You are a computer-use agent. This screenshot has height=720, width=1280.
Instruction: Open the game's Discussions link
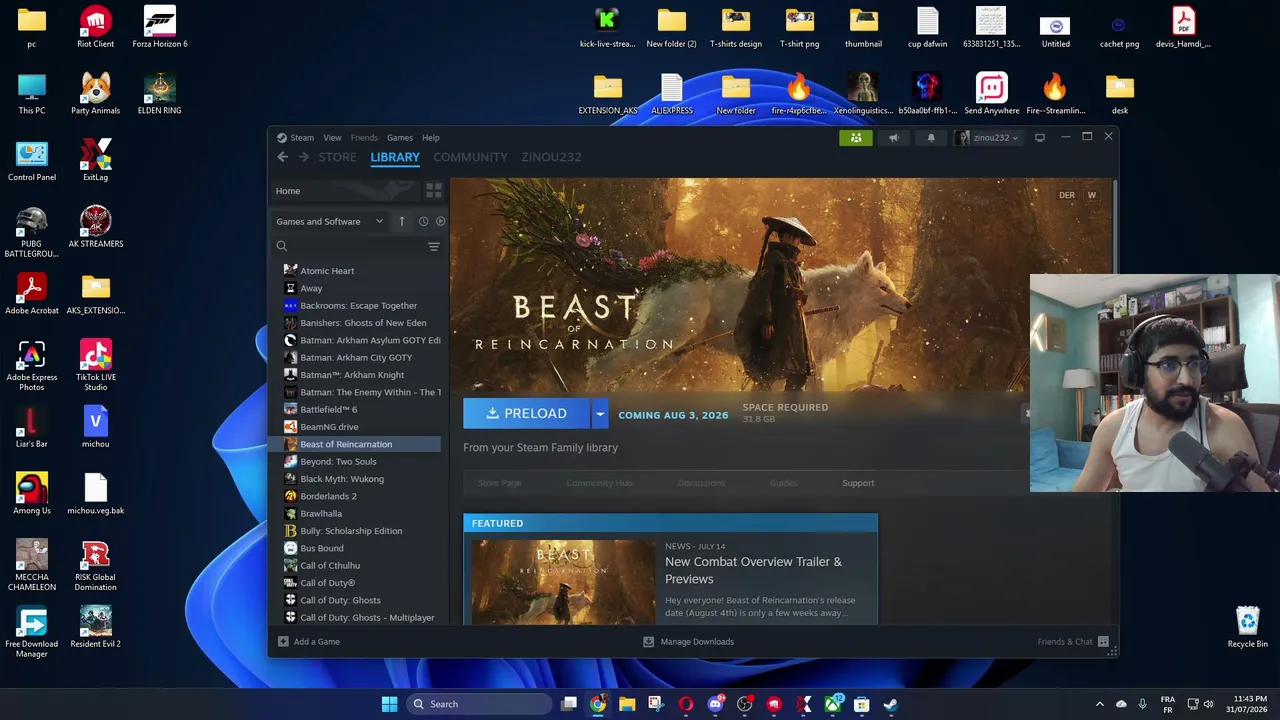click(701, 483)
